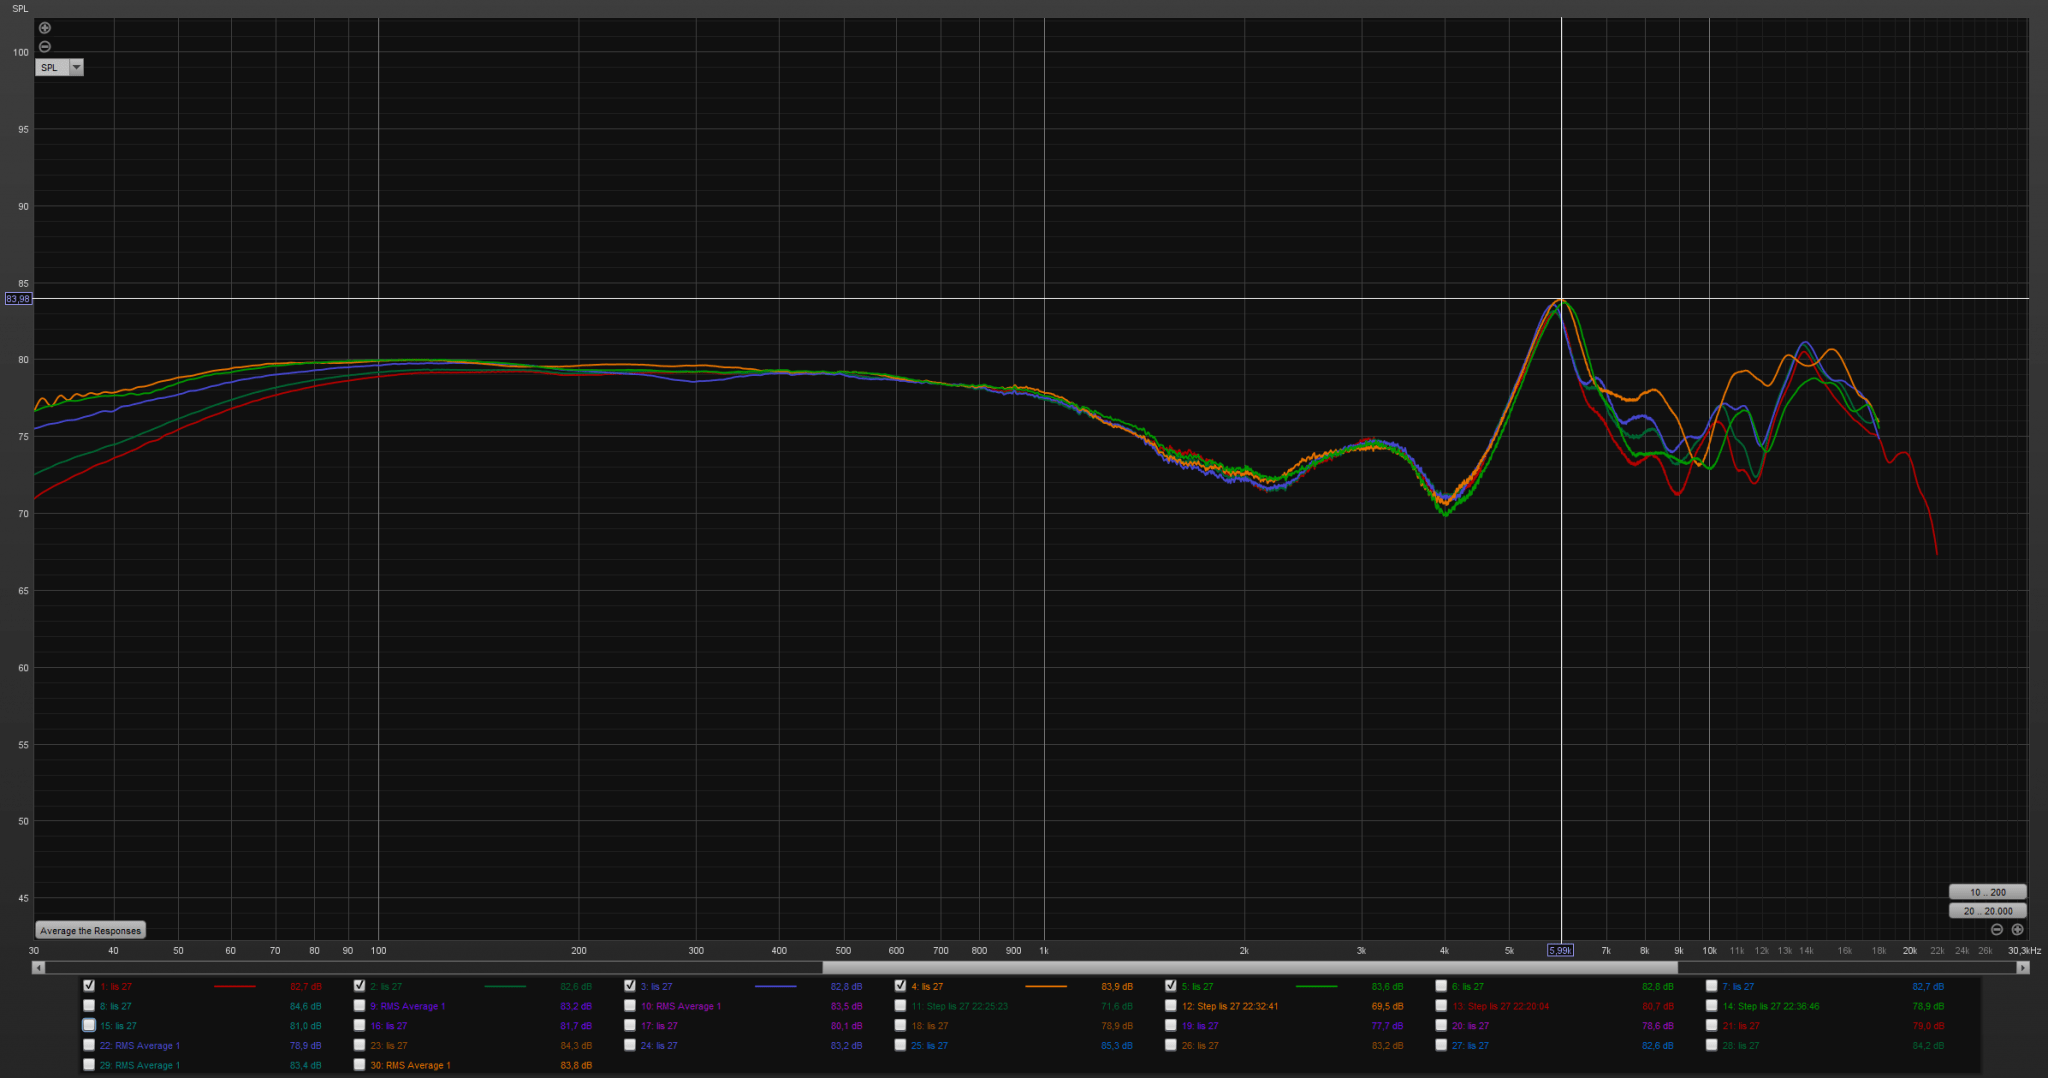Uncheck trace 4: lis 27

point(900,986)
